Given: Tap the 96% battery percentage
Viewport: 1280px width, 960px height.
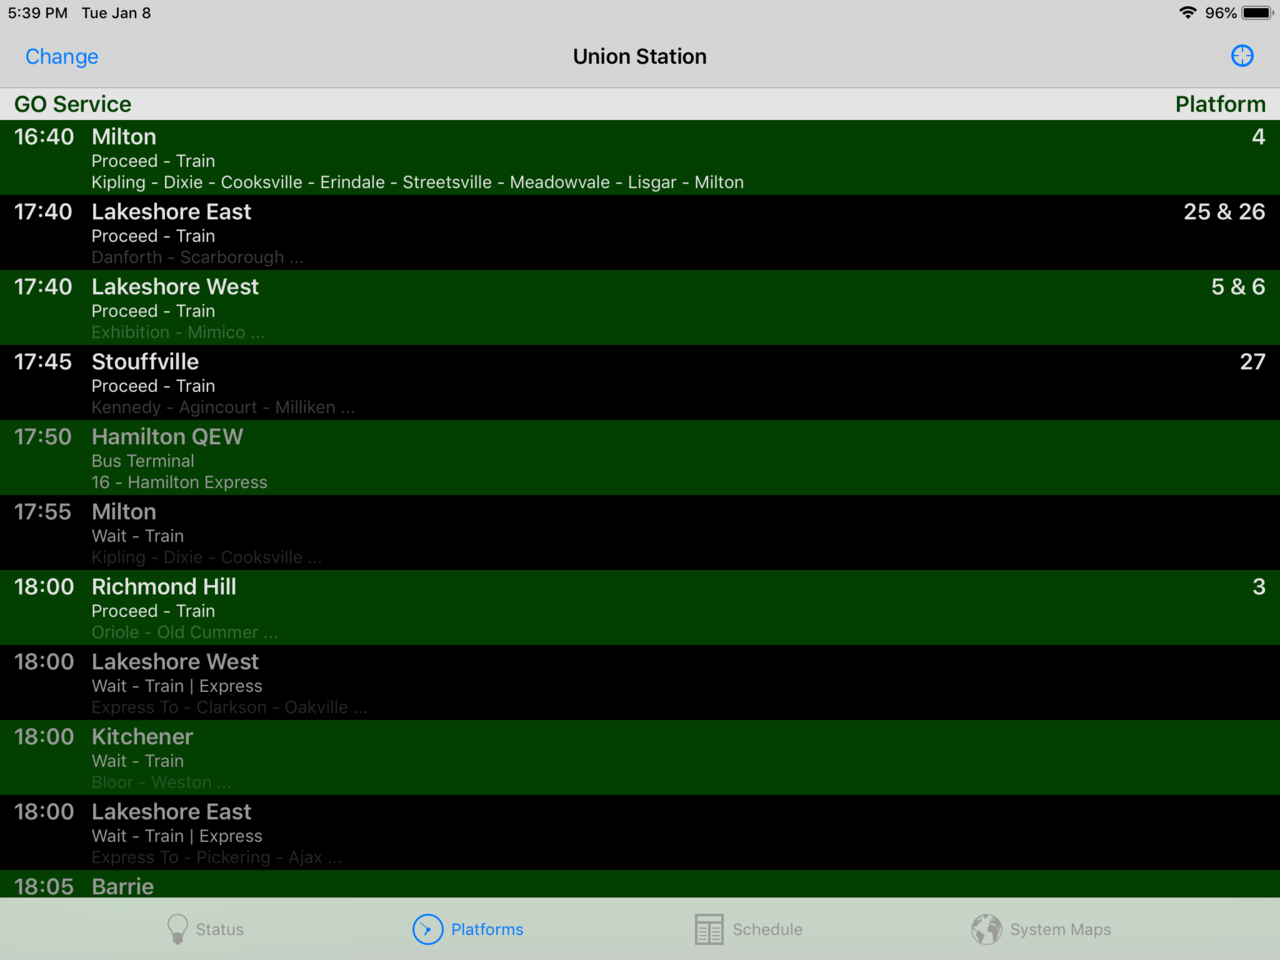Looking at the screenshot, I should click(x=1221, y=13).
